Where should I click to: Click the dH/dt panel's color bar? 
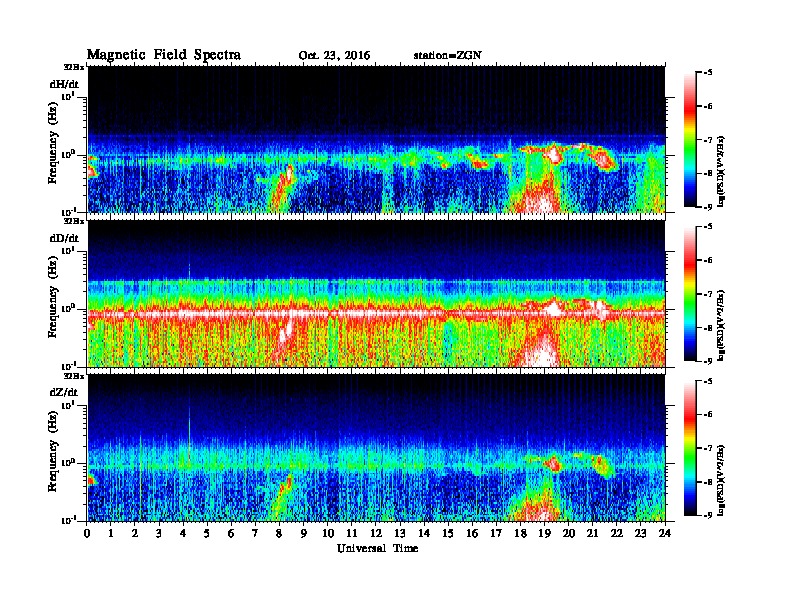690,140
